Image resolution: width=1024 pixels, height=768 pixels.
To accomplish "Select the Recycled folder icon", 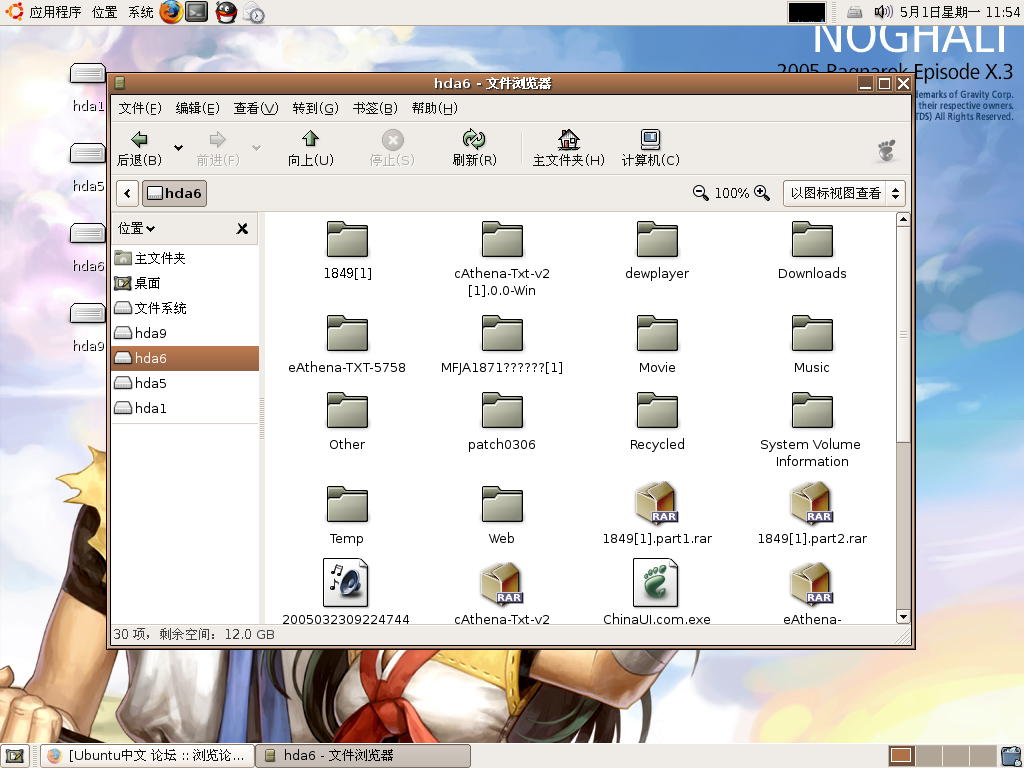I will pyautogui.click(x=657, y=411).
